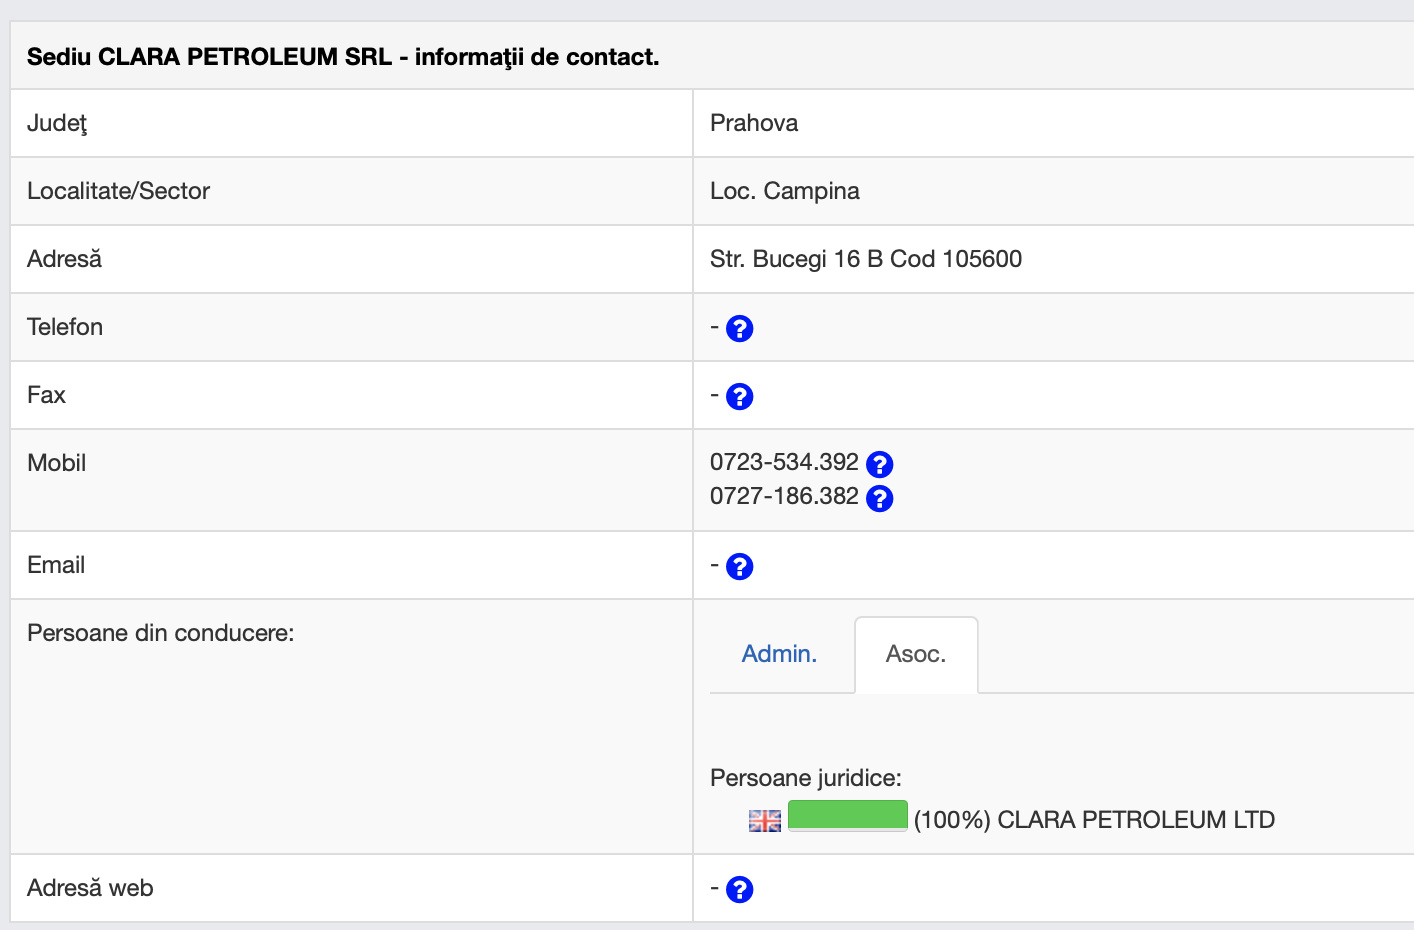Click the first mobile number 0723-534.392

pos(784,462)
